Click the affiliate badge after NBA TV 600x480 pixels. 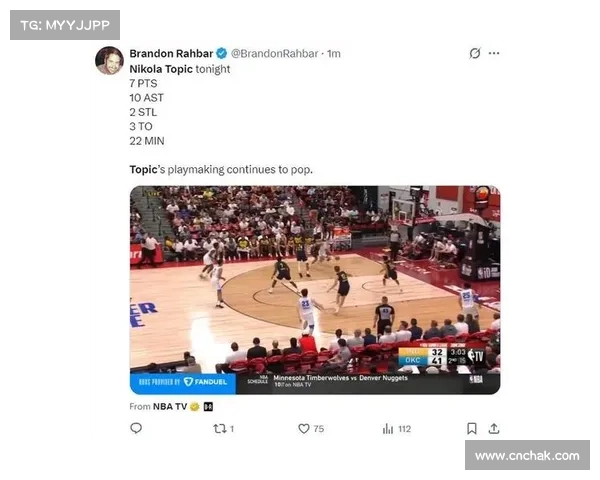(x=208, y=407)
